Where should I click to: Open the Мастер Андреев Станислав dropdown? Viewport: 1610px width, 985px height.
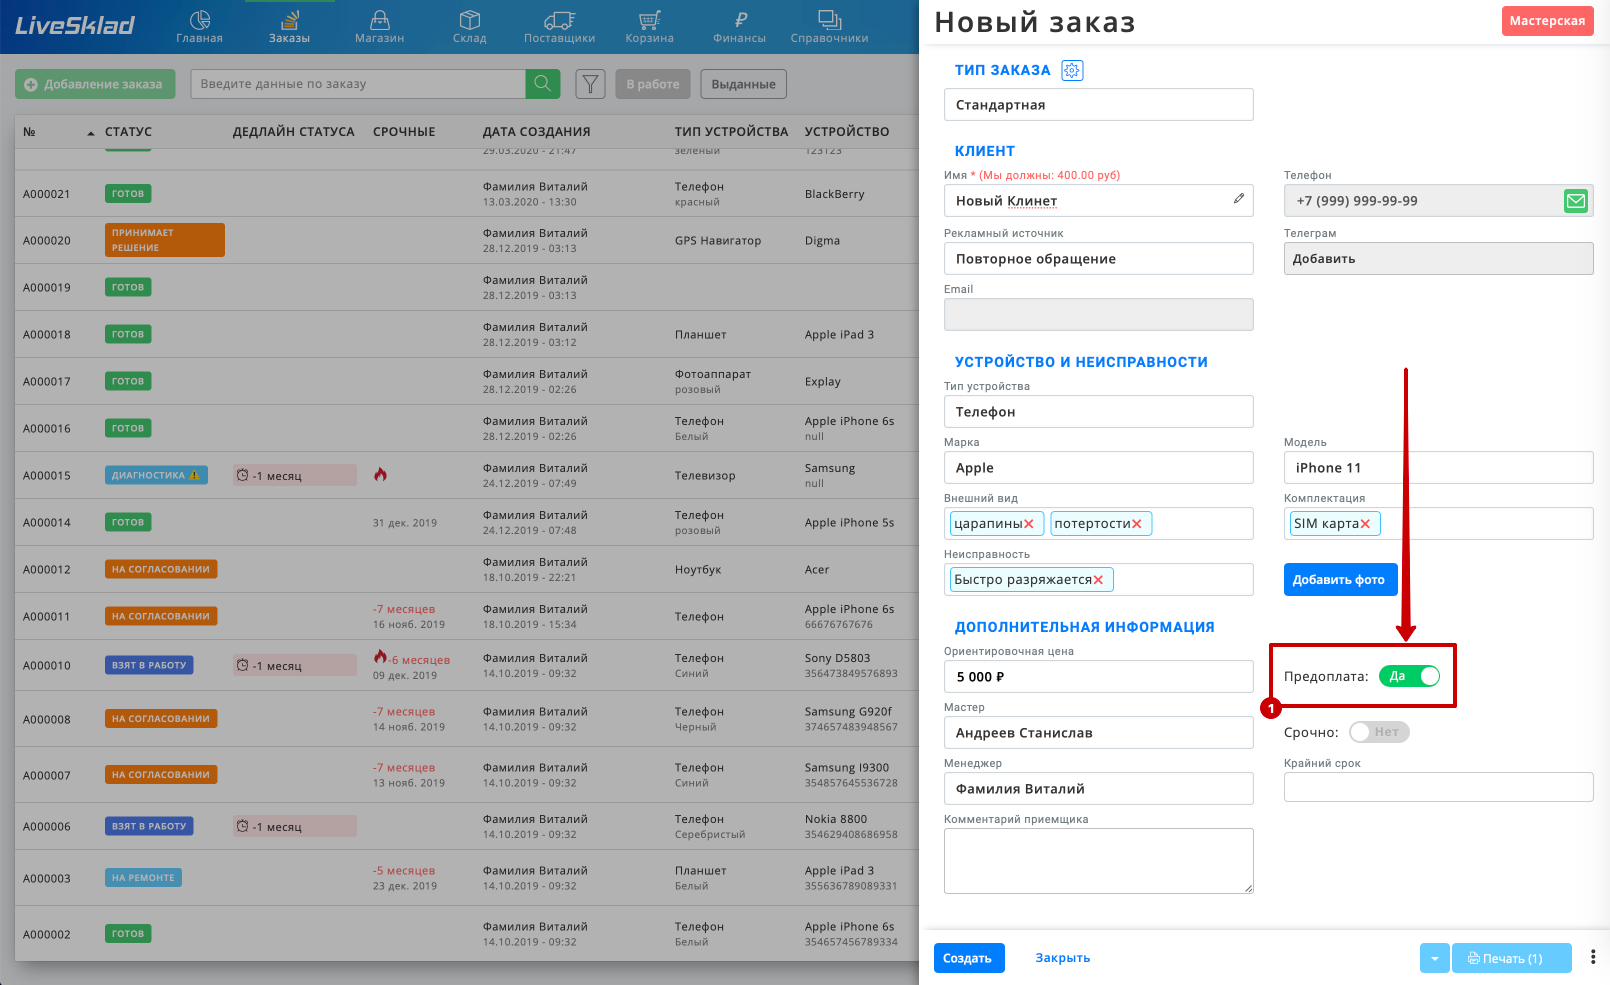pyautogui.click(x=1098, y=733)
